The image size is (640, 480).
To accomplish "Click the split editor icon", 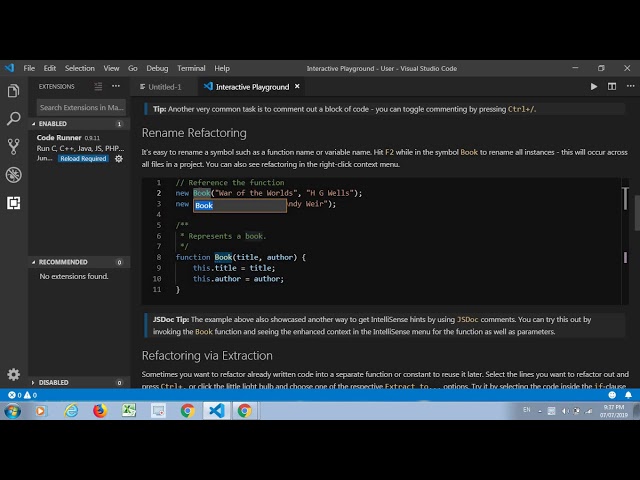I will 612,87.
